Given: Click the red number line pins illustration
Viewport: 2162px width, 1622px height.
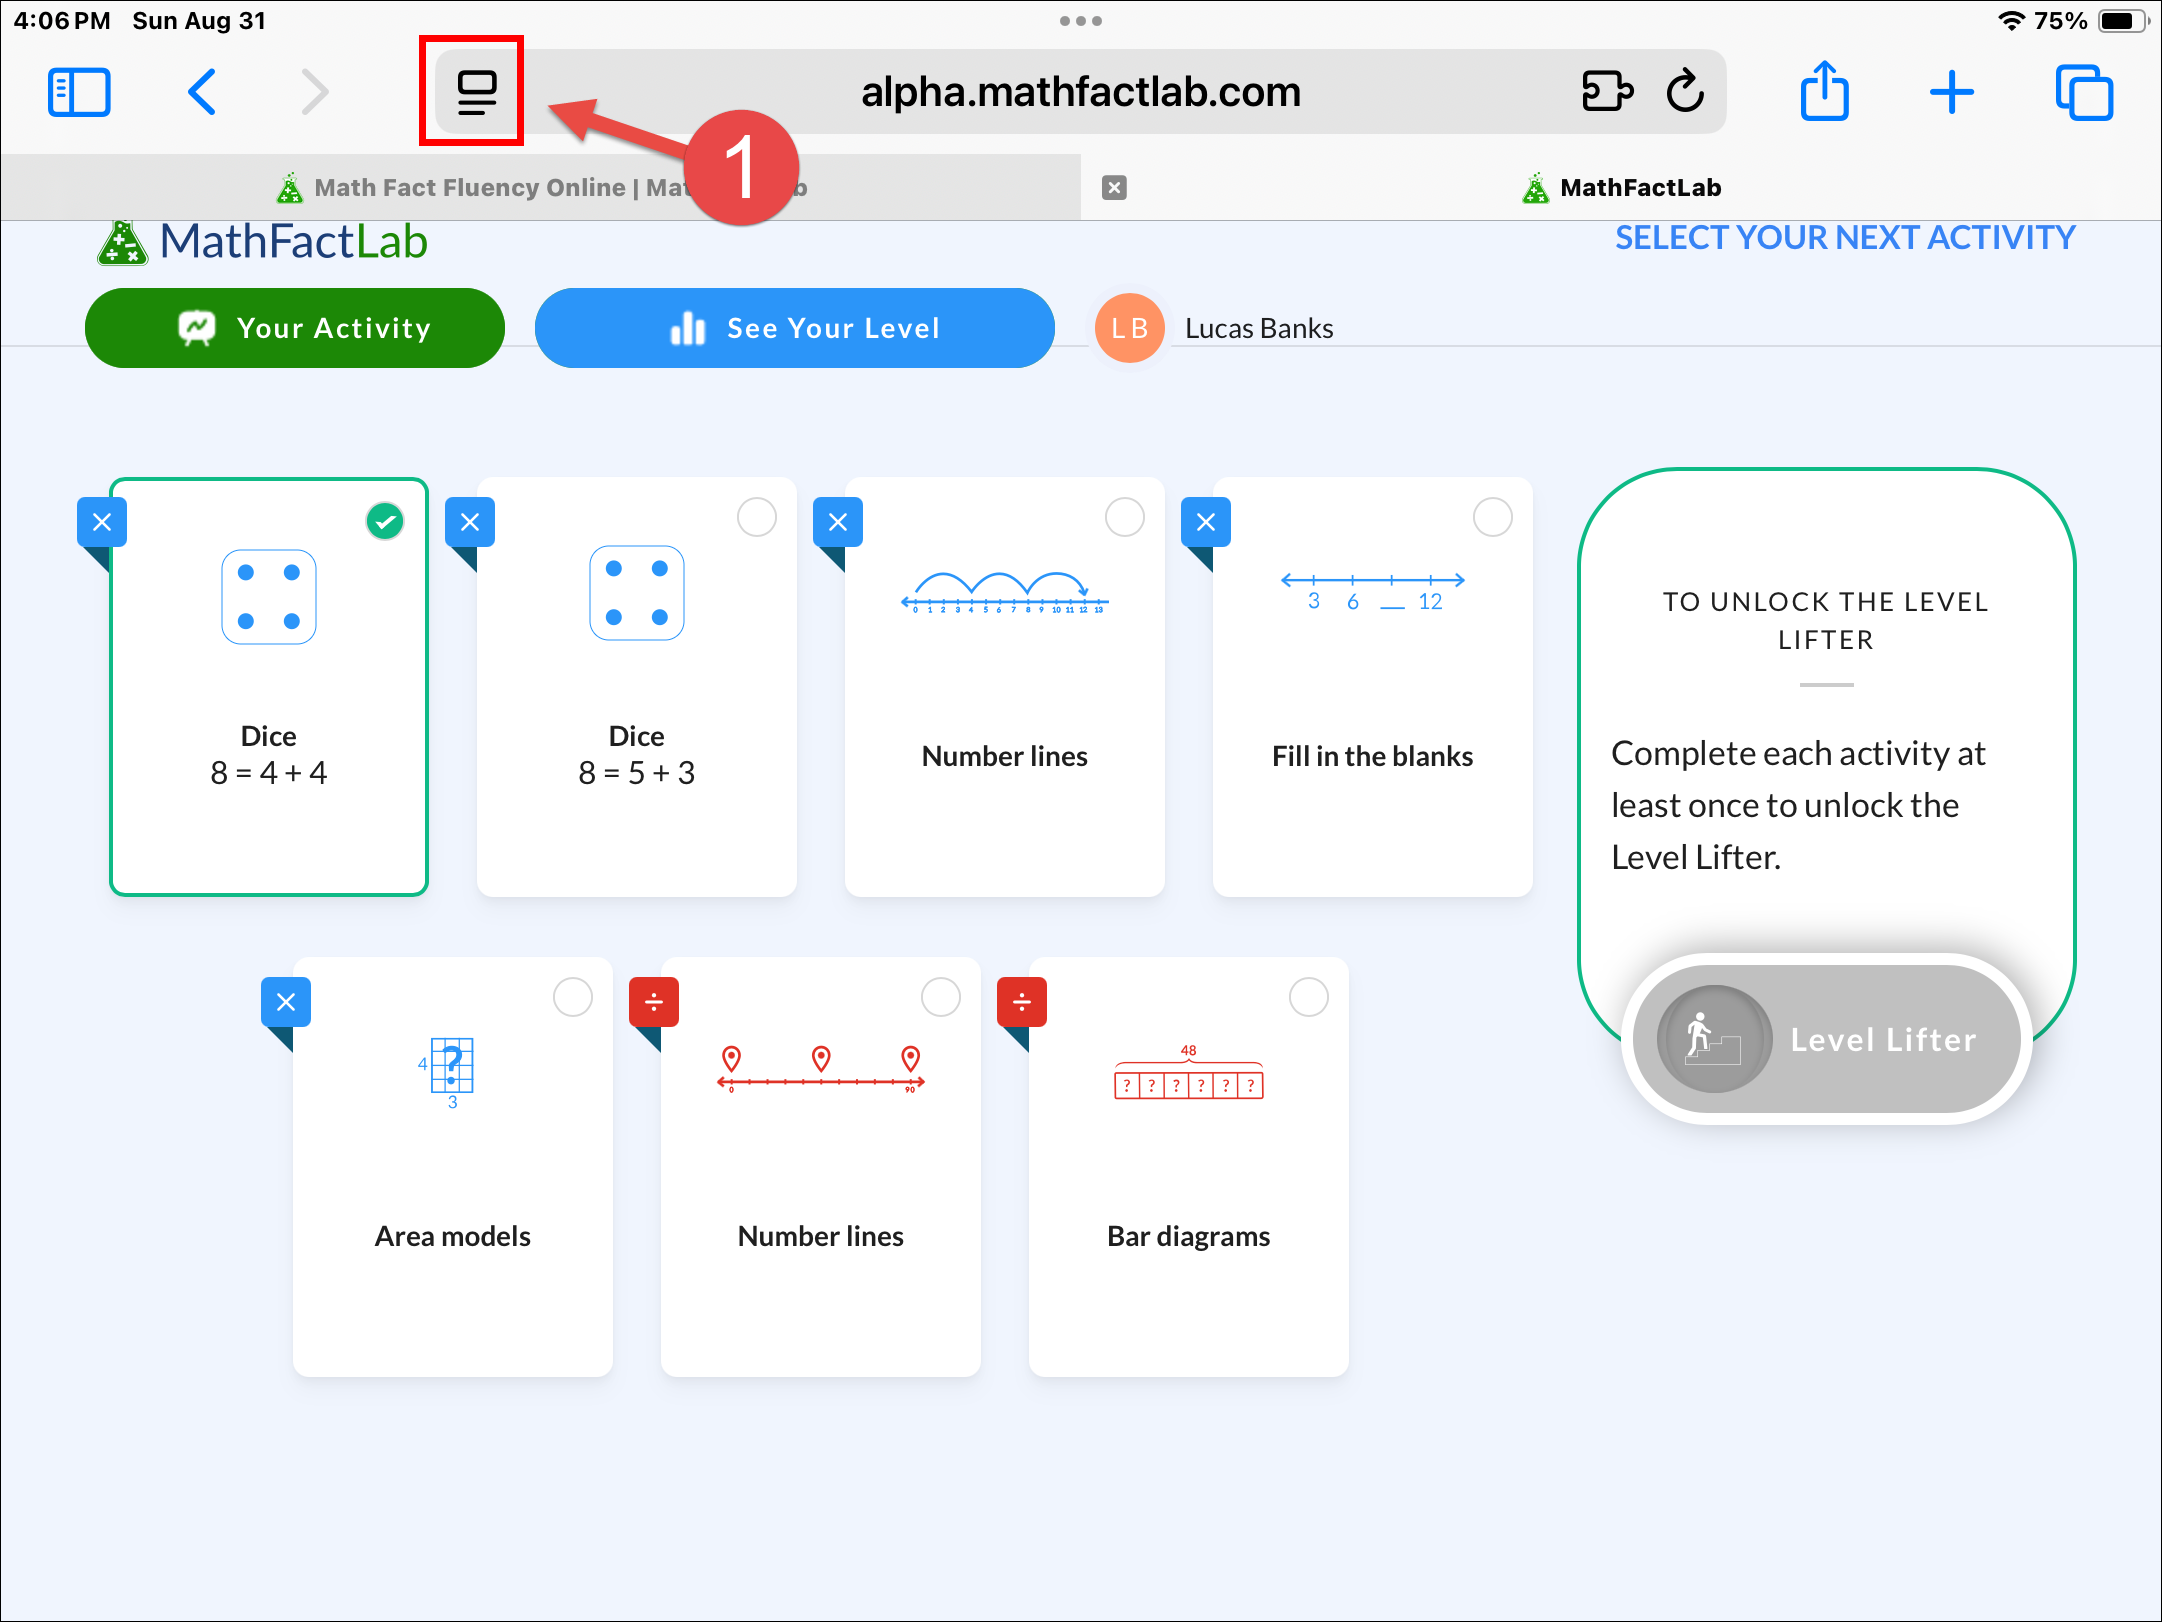Looking at the screenshot, I should [821, 1069].
